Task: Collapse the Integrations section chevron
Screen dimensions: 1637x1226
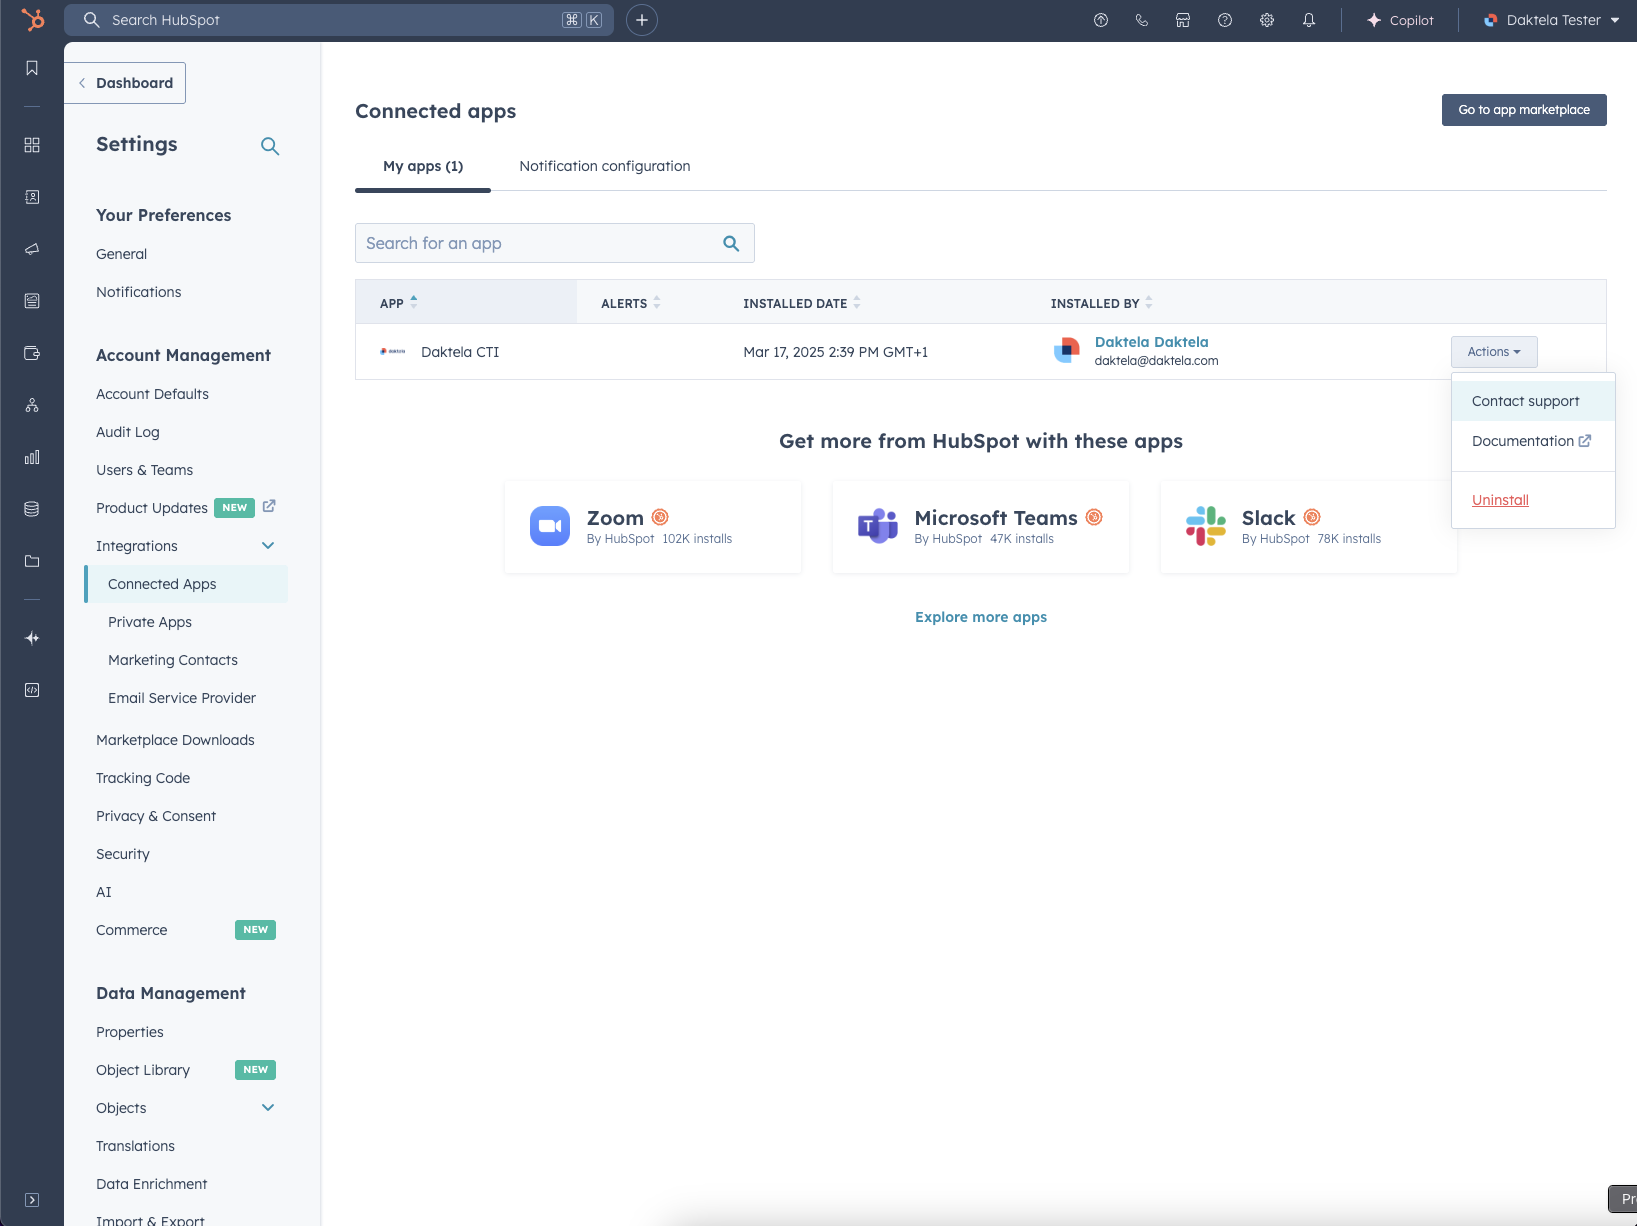Action: (x=268, y=546)
